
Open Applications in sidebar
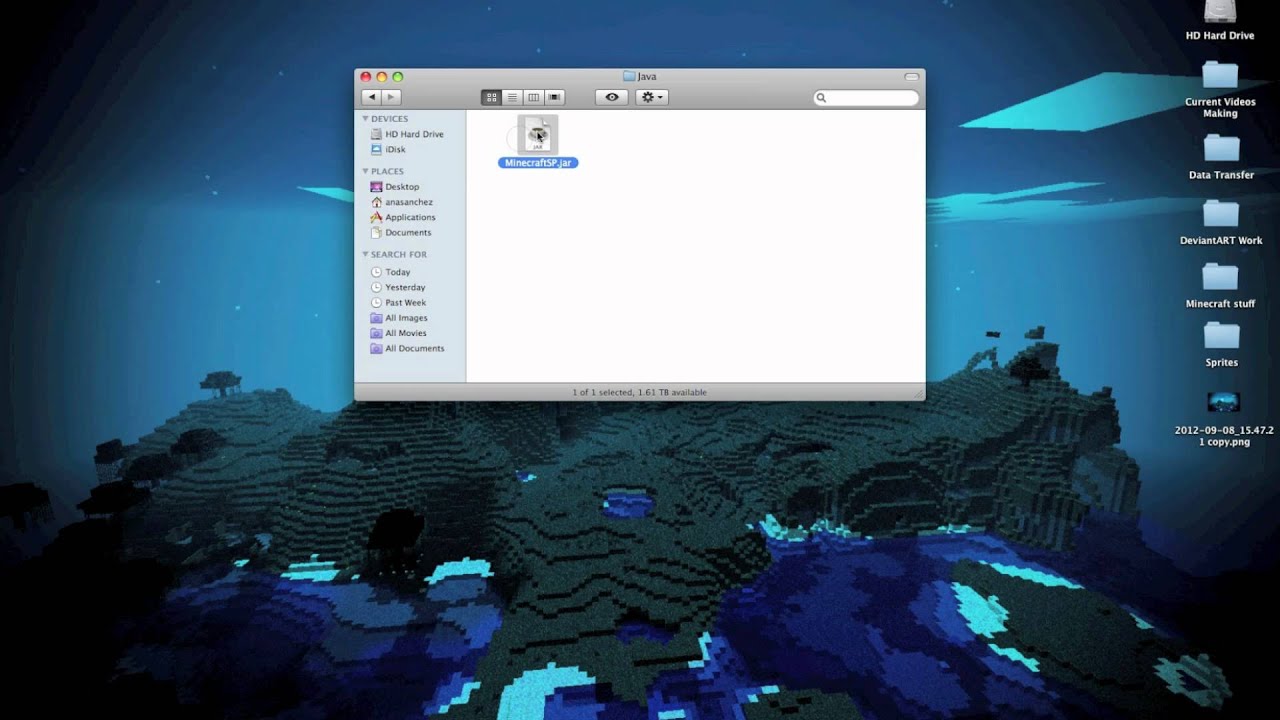point(403,217)
